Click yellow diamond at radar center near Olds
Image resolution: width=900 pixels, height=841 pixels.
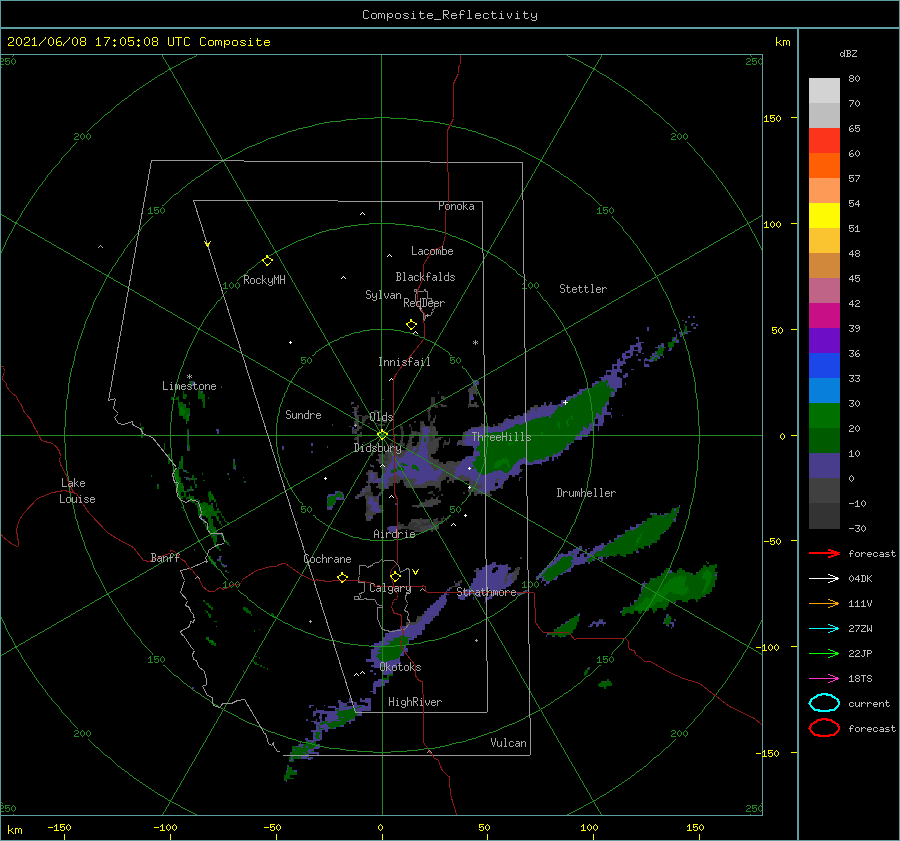click(x=382, y=435)
